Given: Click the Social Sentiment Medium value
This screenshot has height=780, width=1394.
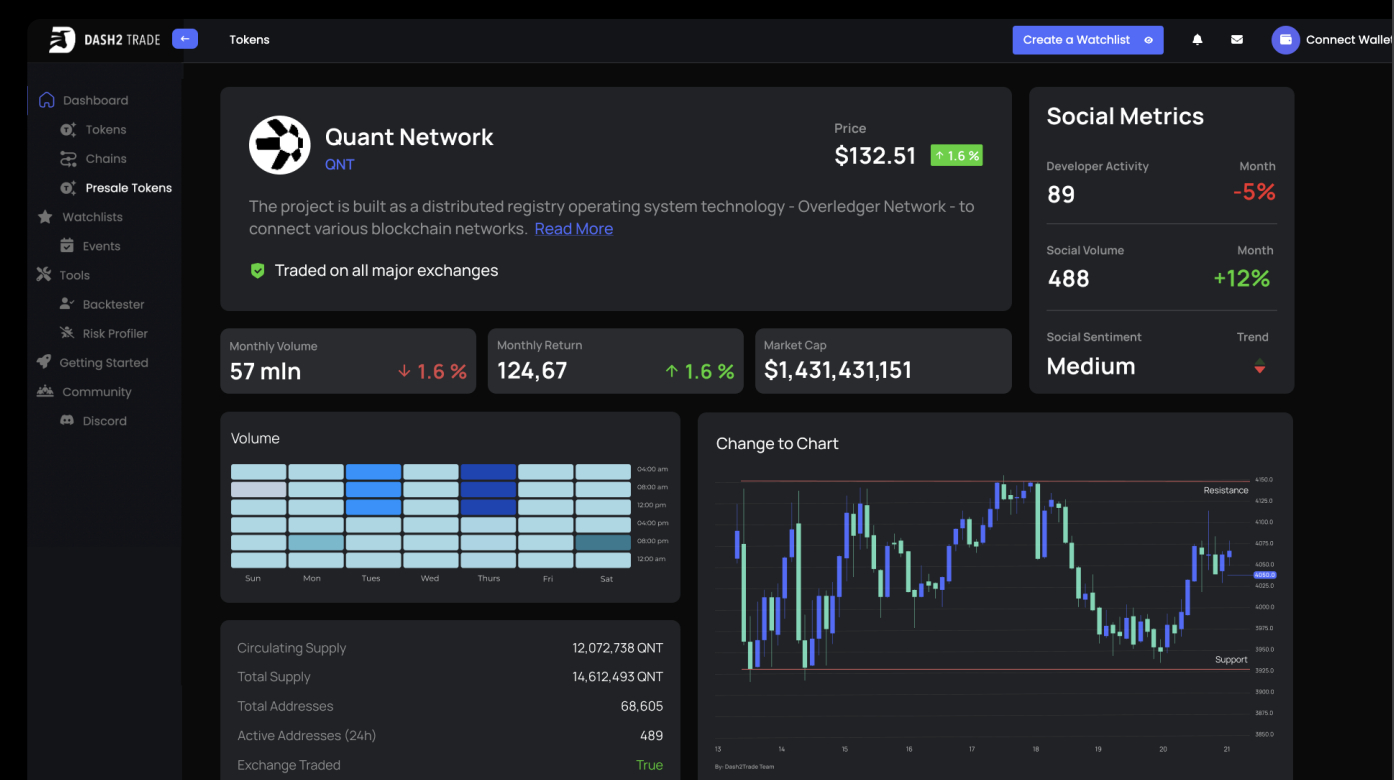Looking at the screenshot, I should [x=1091, y=367].
